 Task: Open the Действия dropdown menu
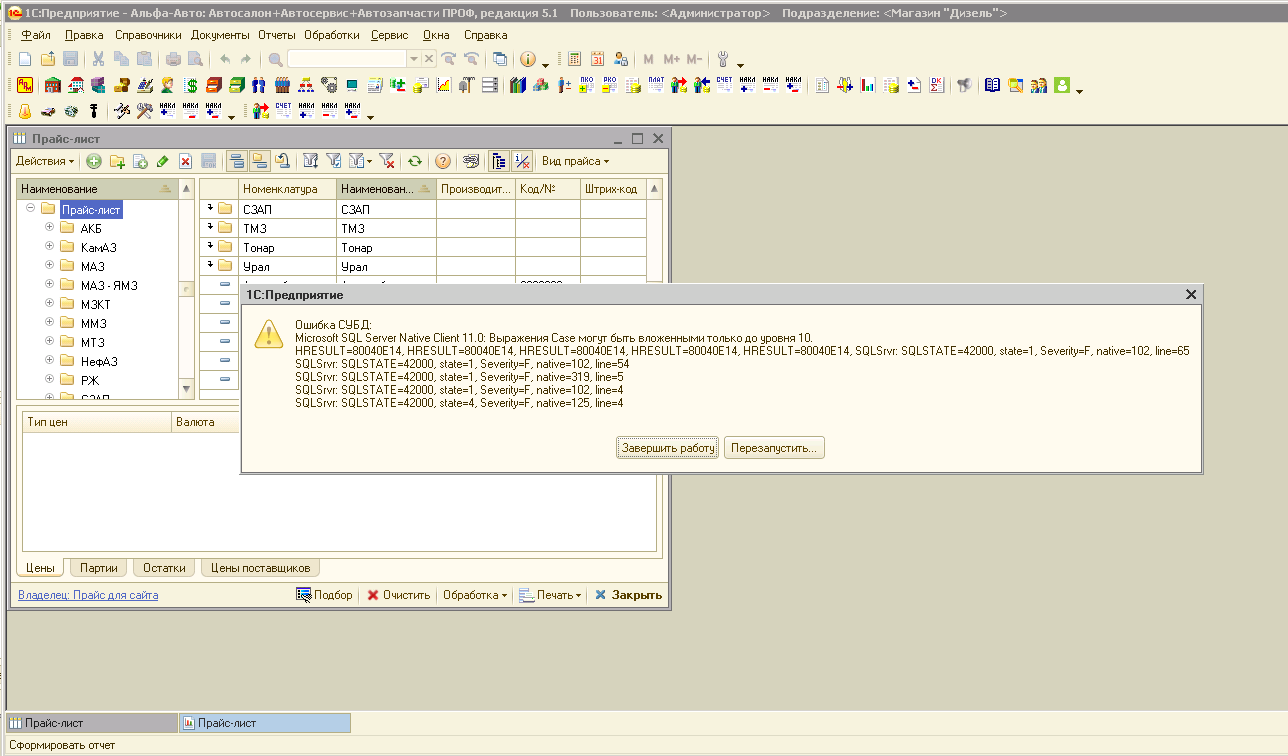coord(45,161)
